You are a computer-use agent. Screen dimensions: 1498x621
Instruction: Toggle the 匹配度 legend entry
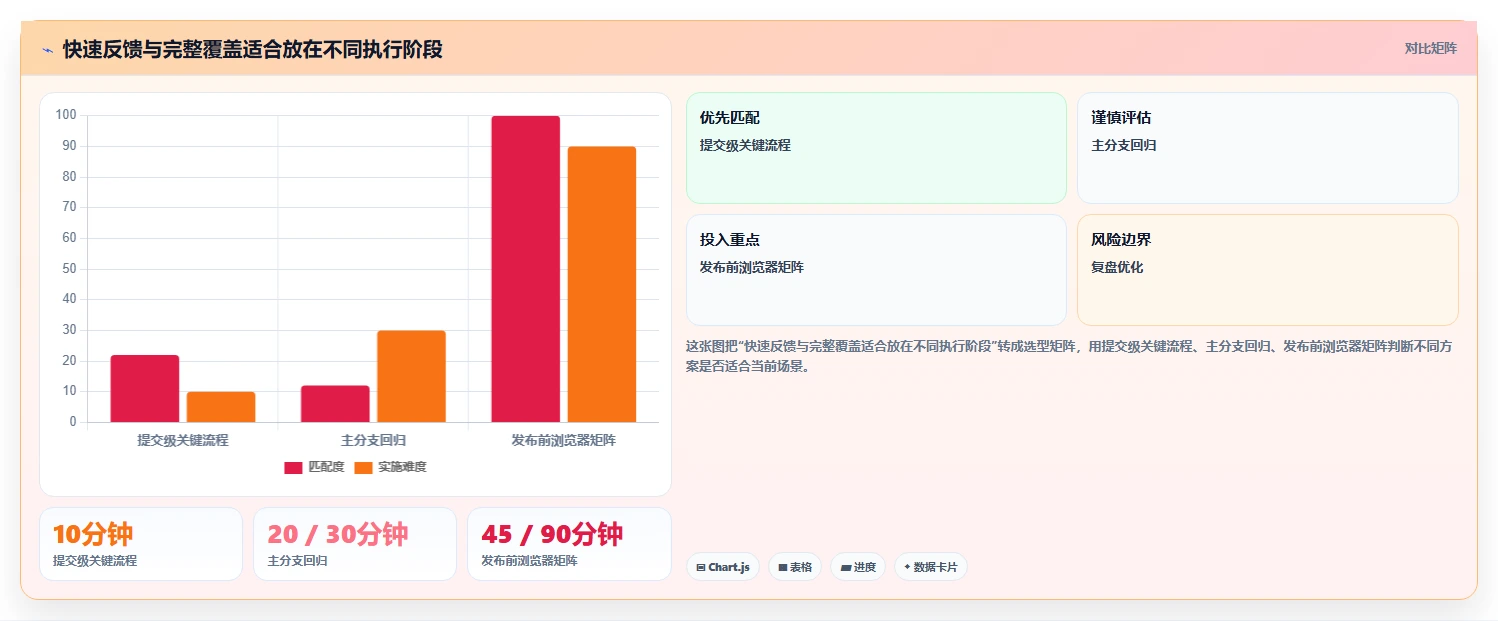coord(314,467)
